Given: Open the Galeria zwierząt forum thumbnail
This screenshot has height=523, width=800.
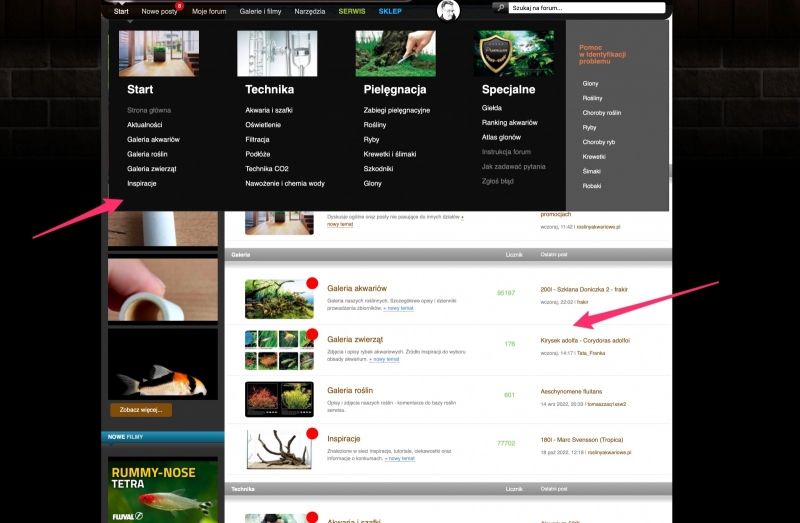Looking at the screenshot, I should pyautogui.click(x=279, y=350).
